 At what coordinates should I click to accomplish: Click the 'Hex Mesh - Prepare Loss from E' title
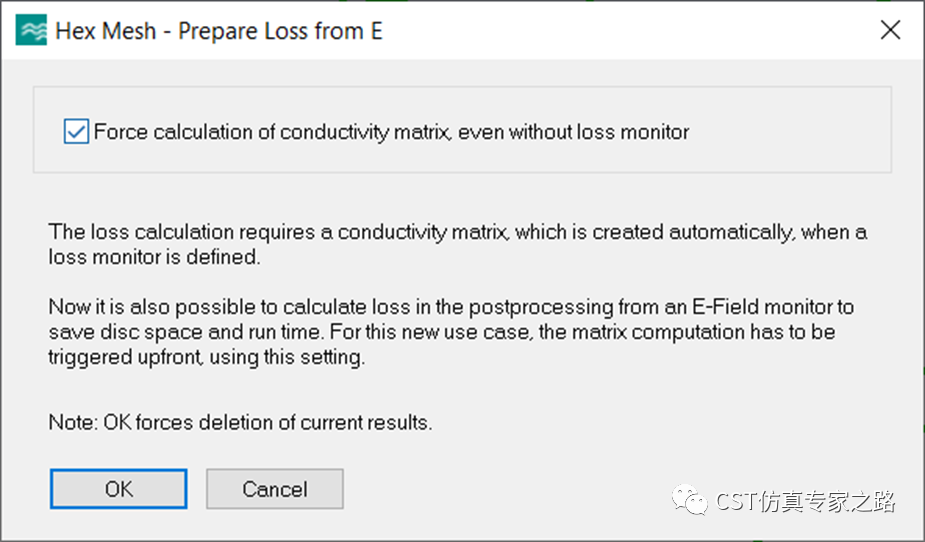pyautogui.click(x=219, y=31)
